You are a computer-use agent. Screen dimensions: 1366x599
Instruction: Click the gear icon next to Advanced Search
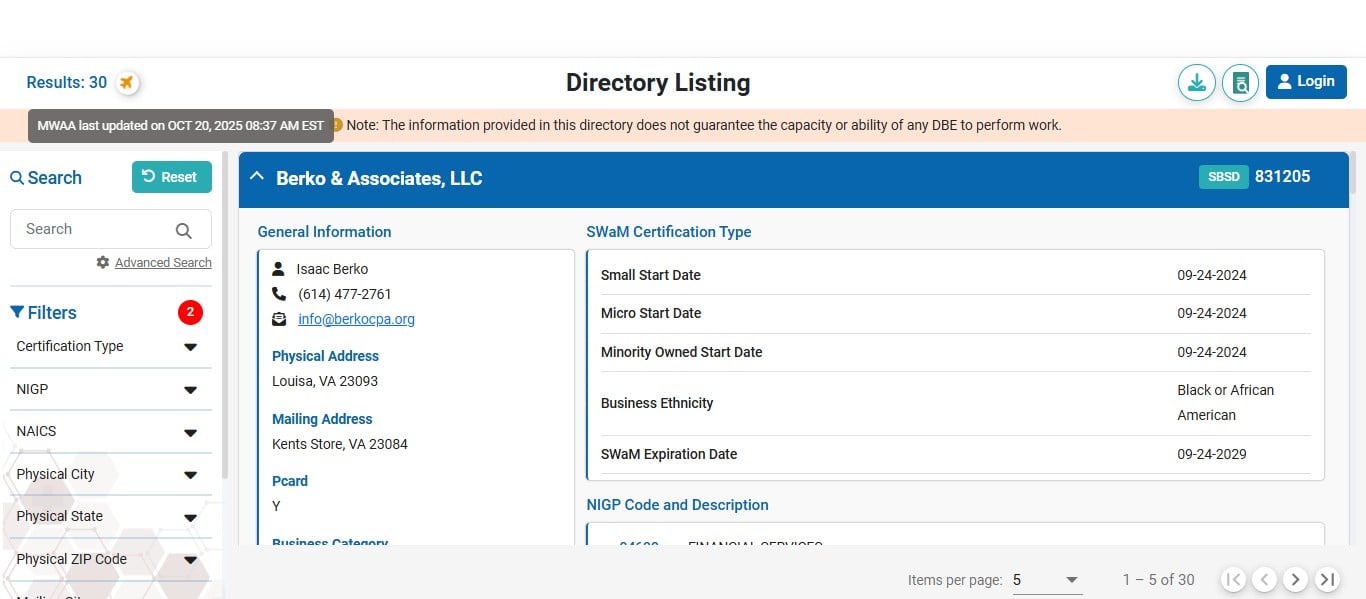pos(103,262)
